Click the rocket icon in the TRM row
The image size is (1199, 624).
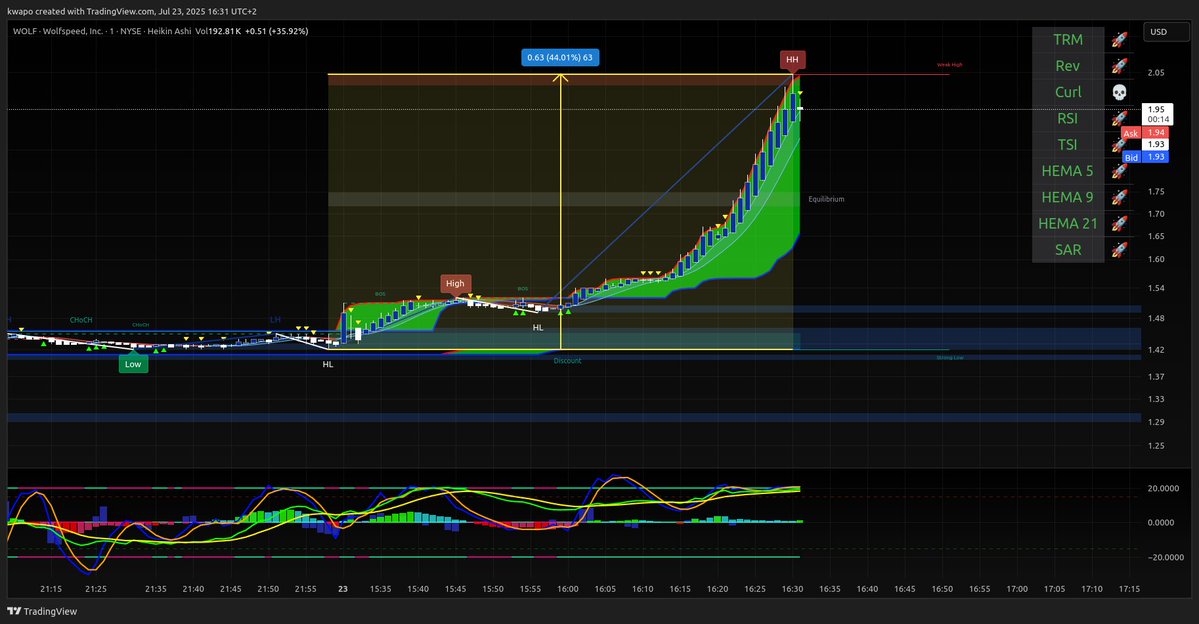(x=1119, y=40)
